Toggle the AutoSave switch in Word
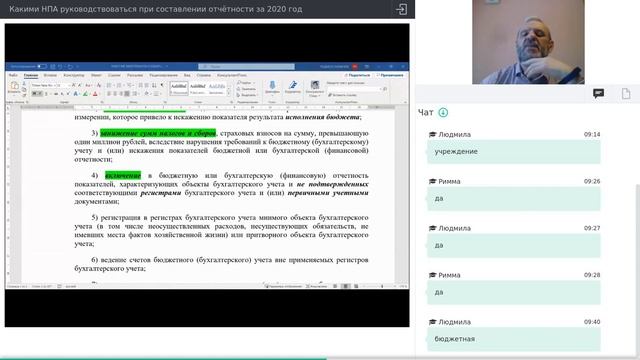 [x=42, y=67]
